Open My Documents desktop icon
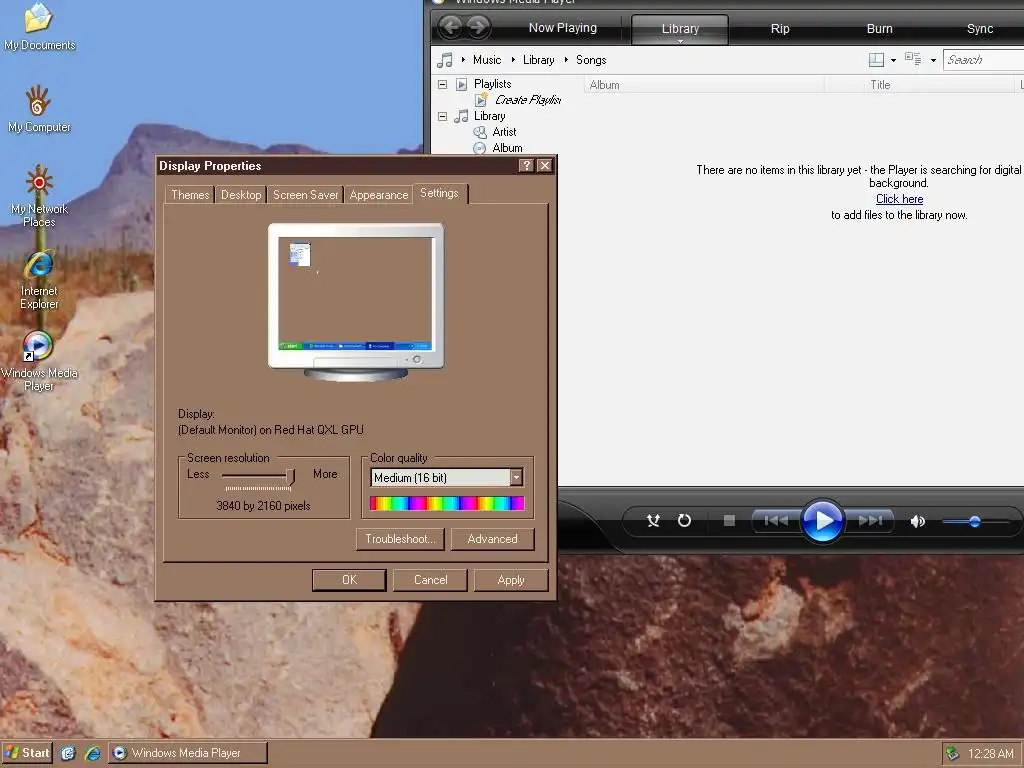The height and width of the screenshot is (768, 1024). [39, 27]
